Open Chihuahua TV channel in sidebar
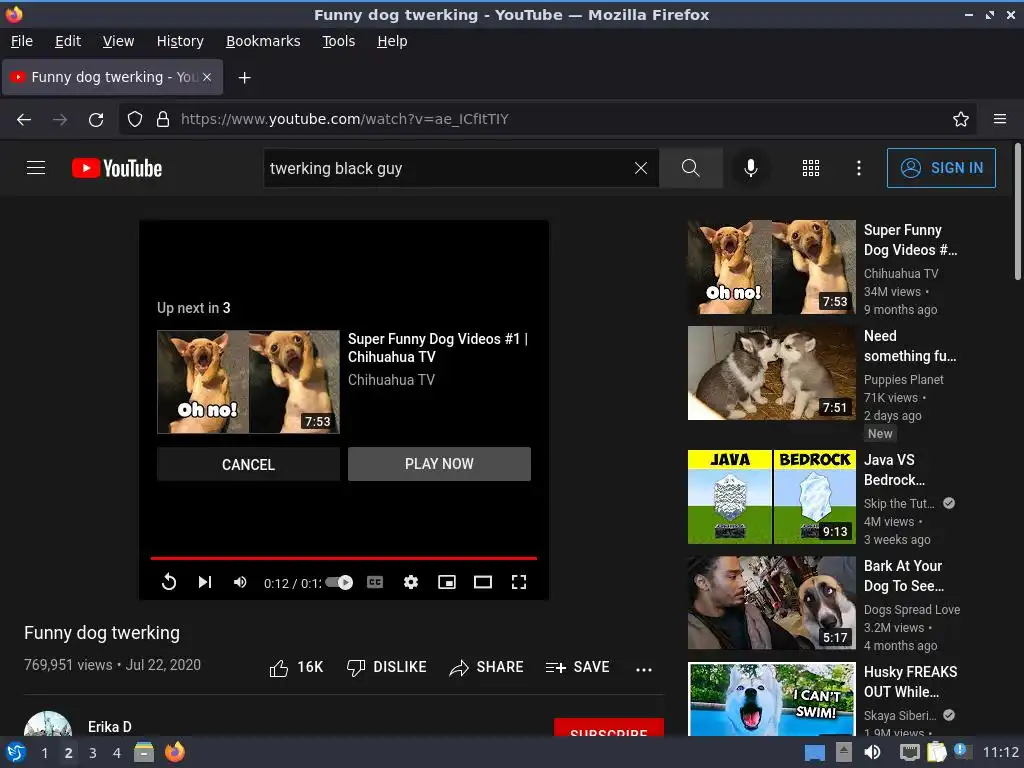The width and height of the screenshot is (1024, 768). [901, 274]
